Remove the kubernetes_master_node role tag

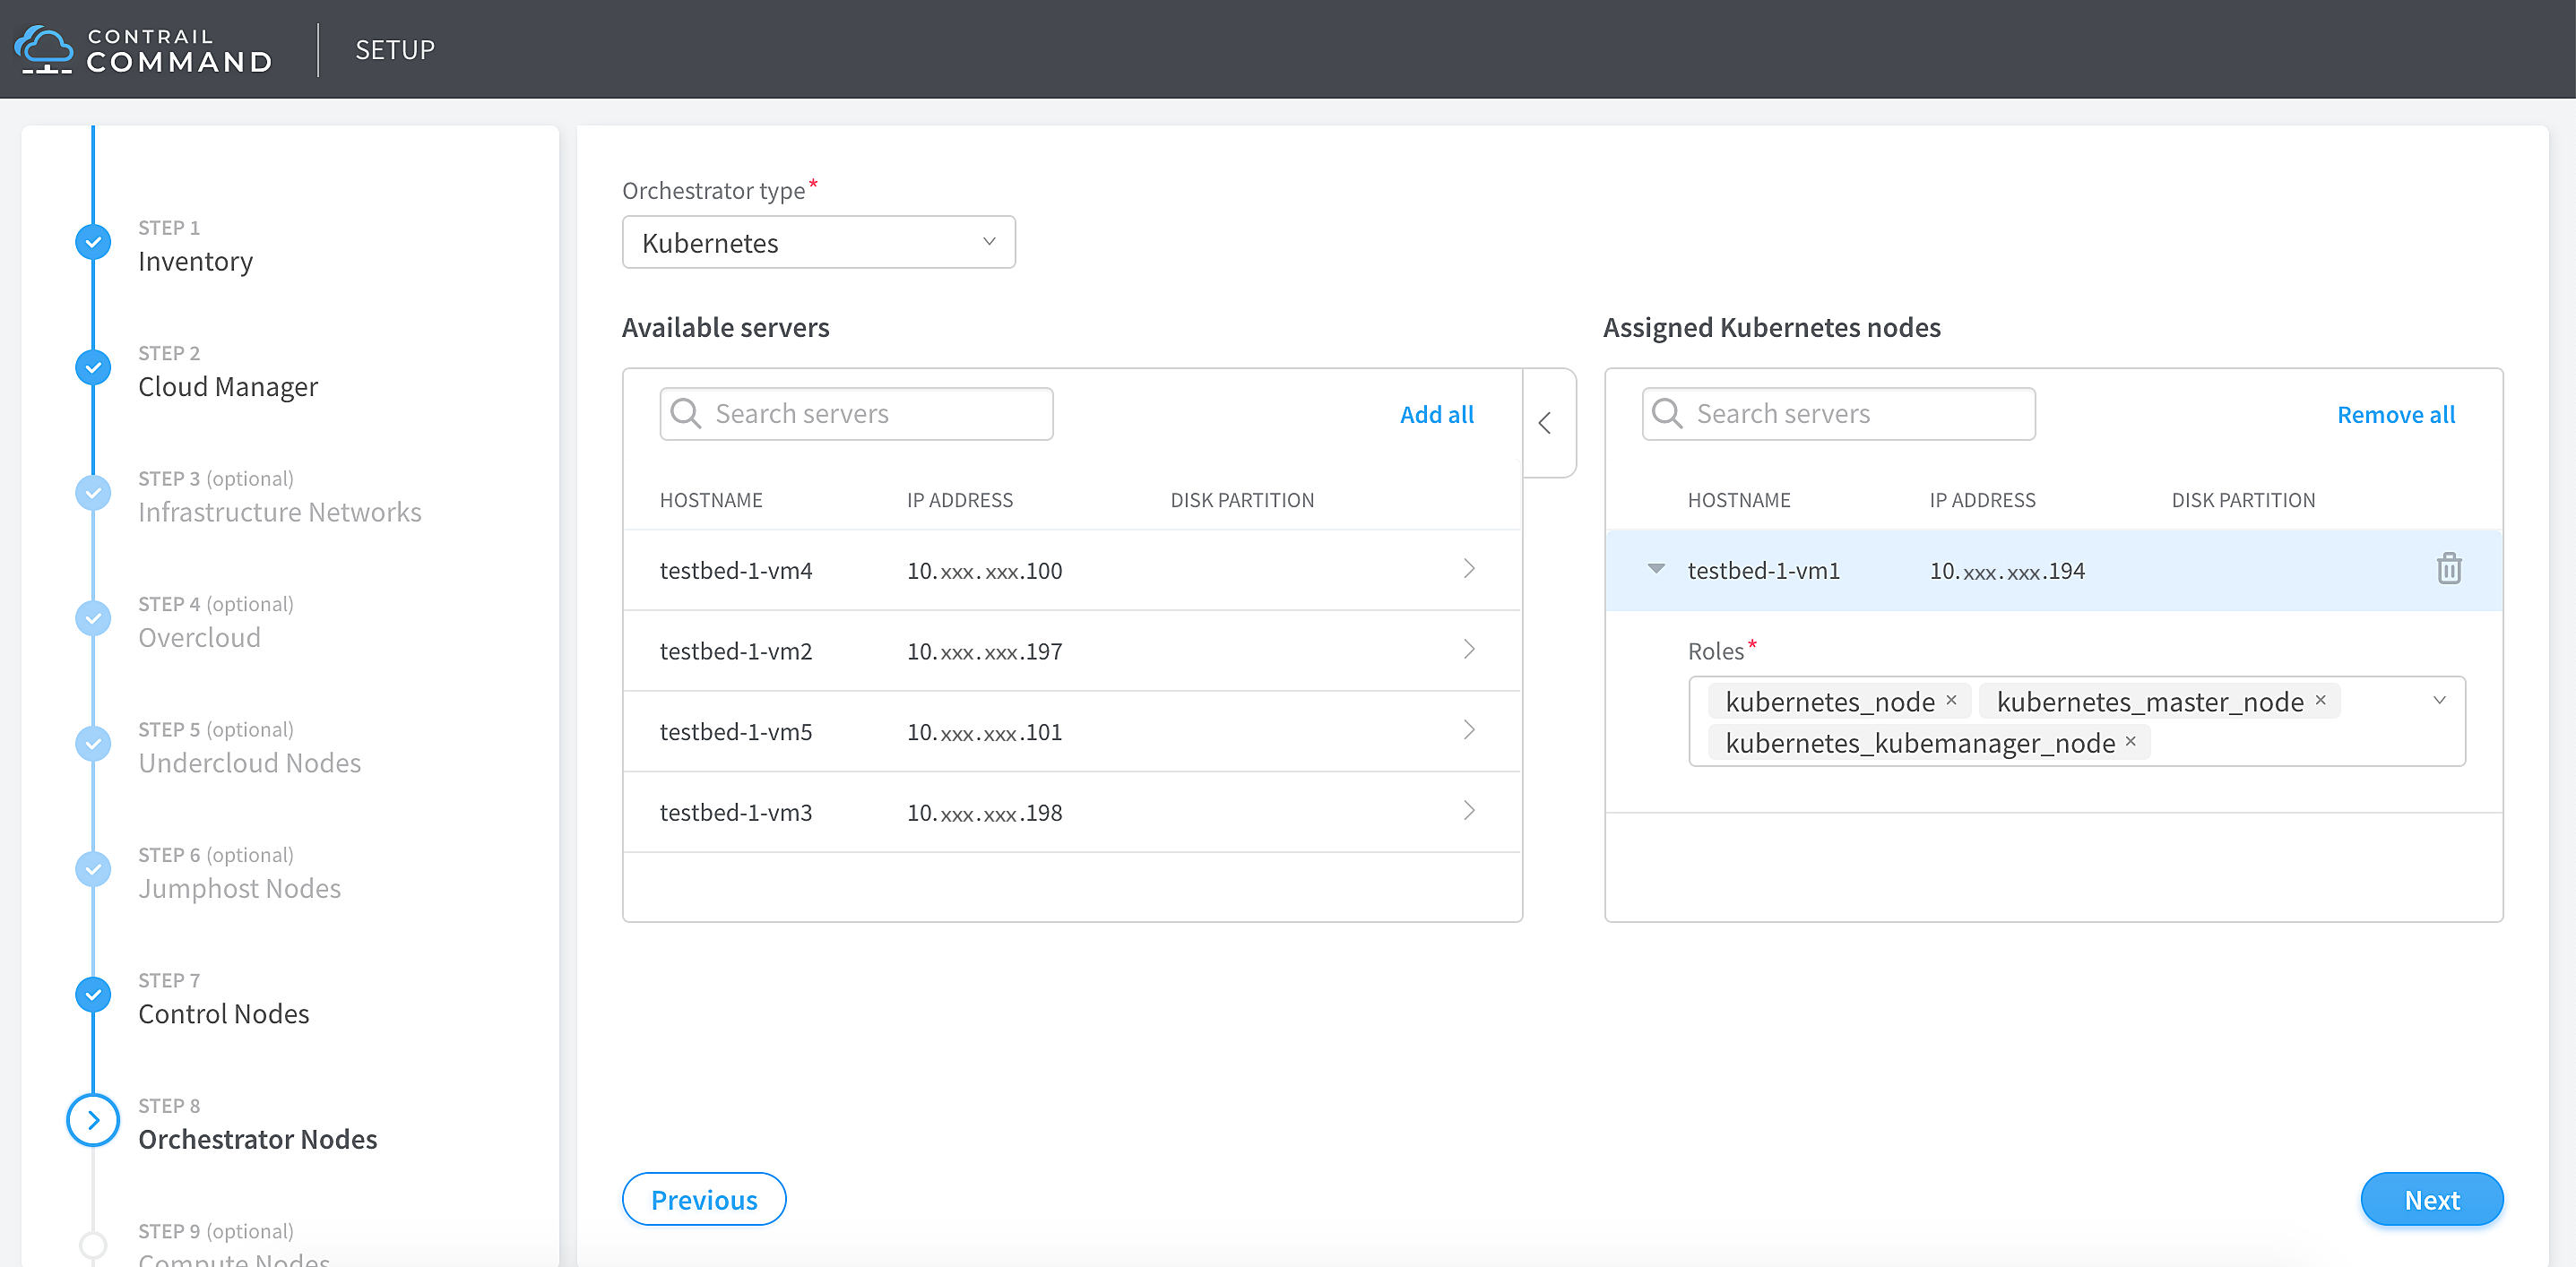point(2321,700)
